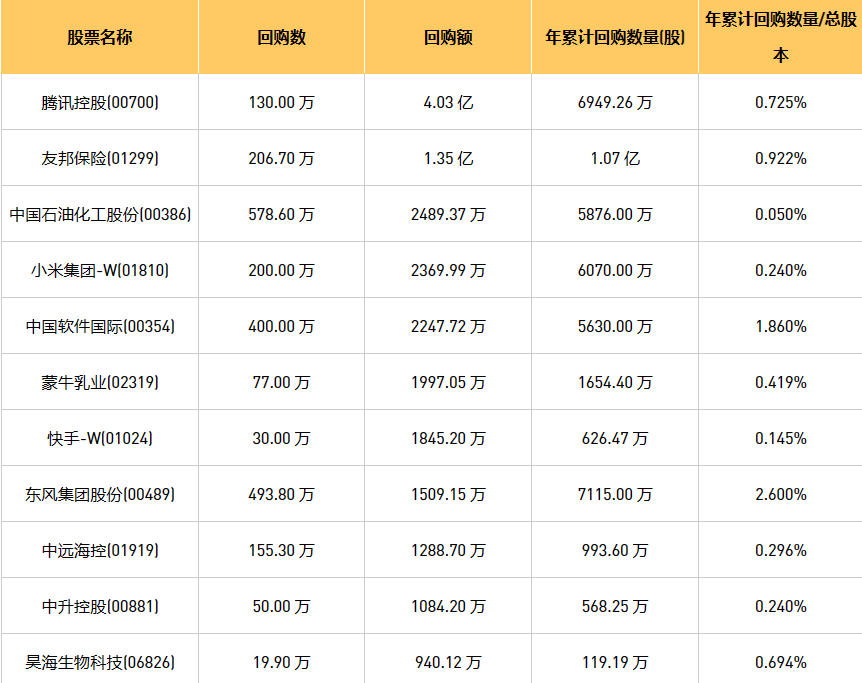Click the 股票名称 column header
Image resolution: width=862 pixels, height=683 pixels.
click(100, 37)
